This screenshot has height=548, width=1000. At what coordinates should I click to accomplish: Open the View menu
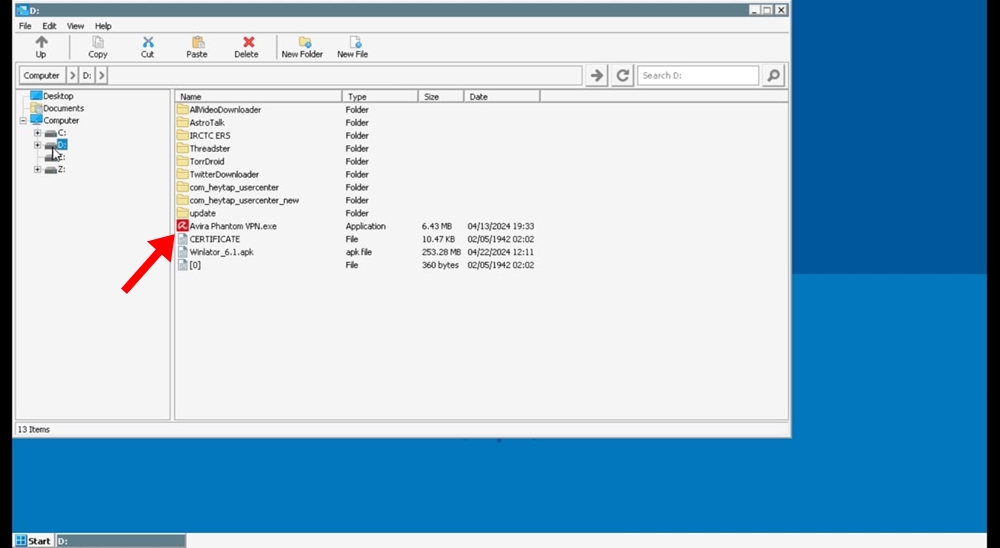coord(75,26)
